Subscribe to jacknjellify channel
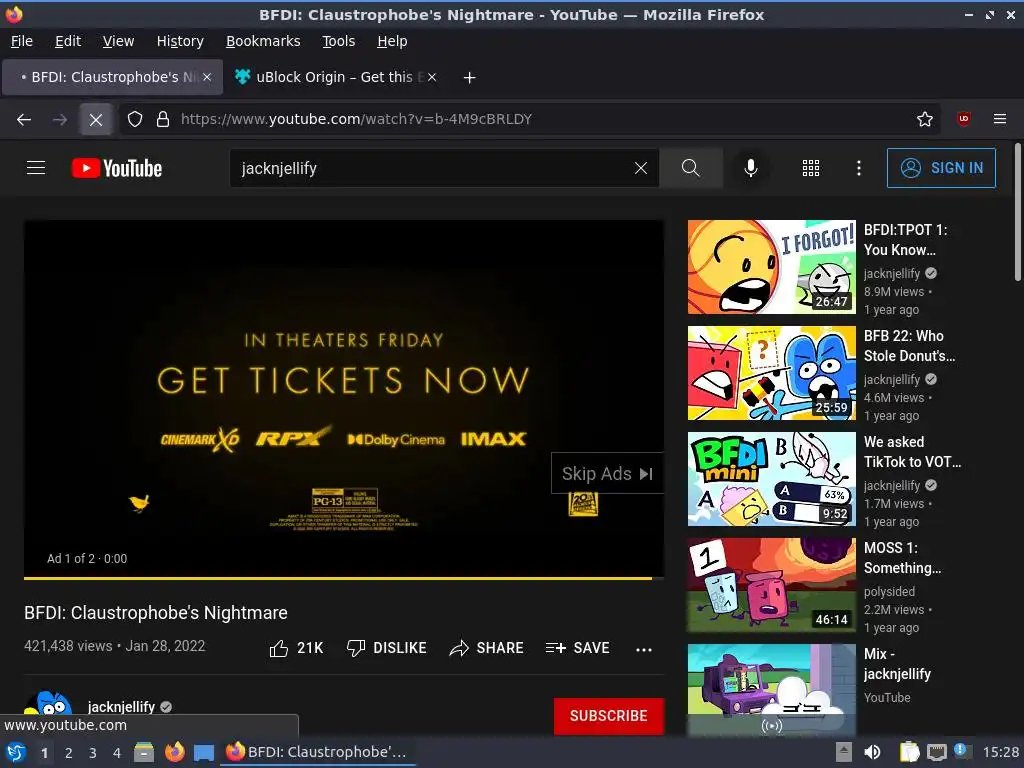 click(609, 716)
